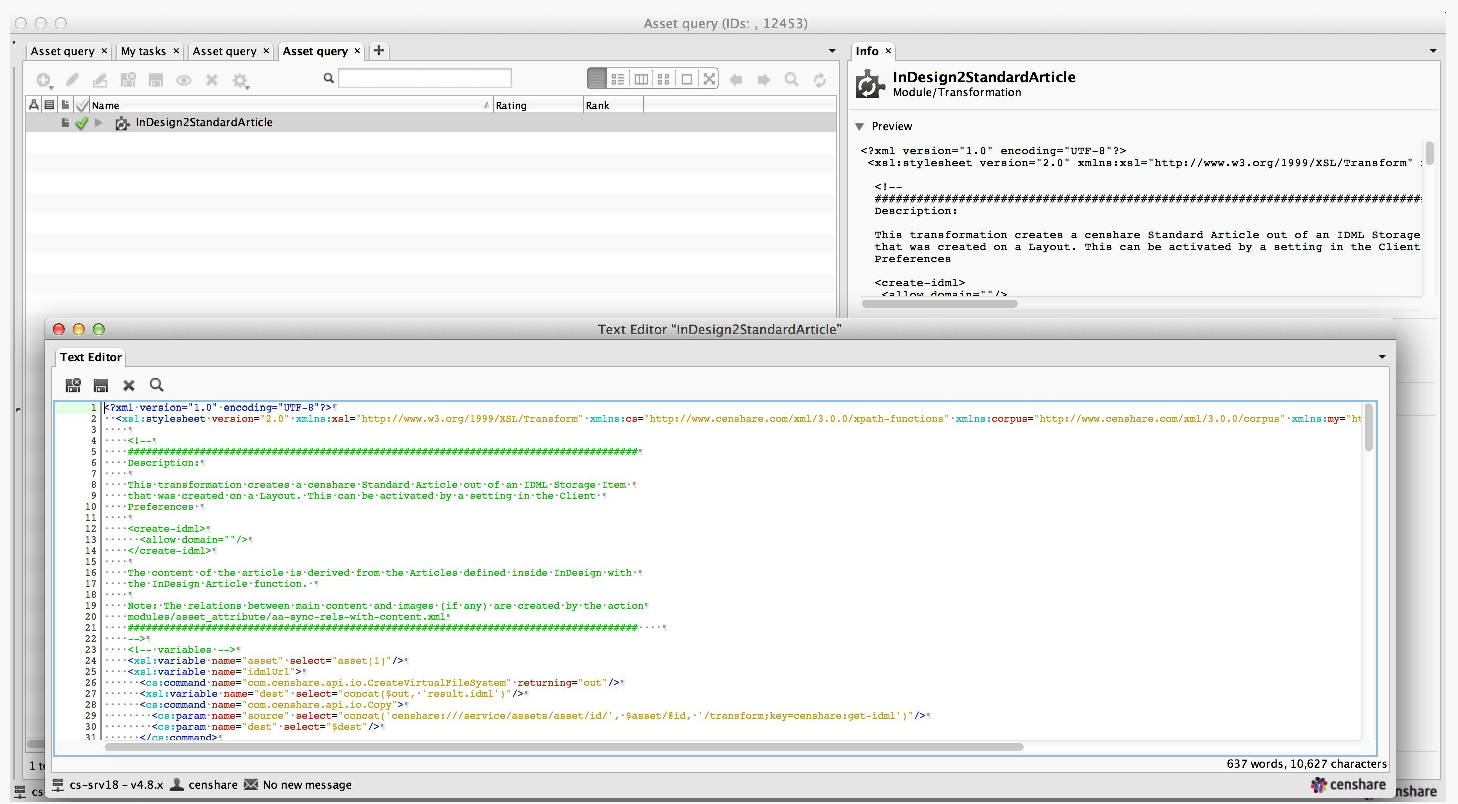Delete selection using the X toolbar icon

pos(211,78)
